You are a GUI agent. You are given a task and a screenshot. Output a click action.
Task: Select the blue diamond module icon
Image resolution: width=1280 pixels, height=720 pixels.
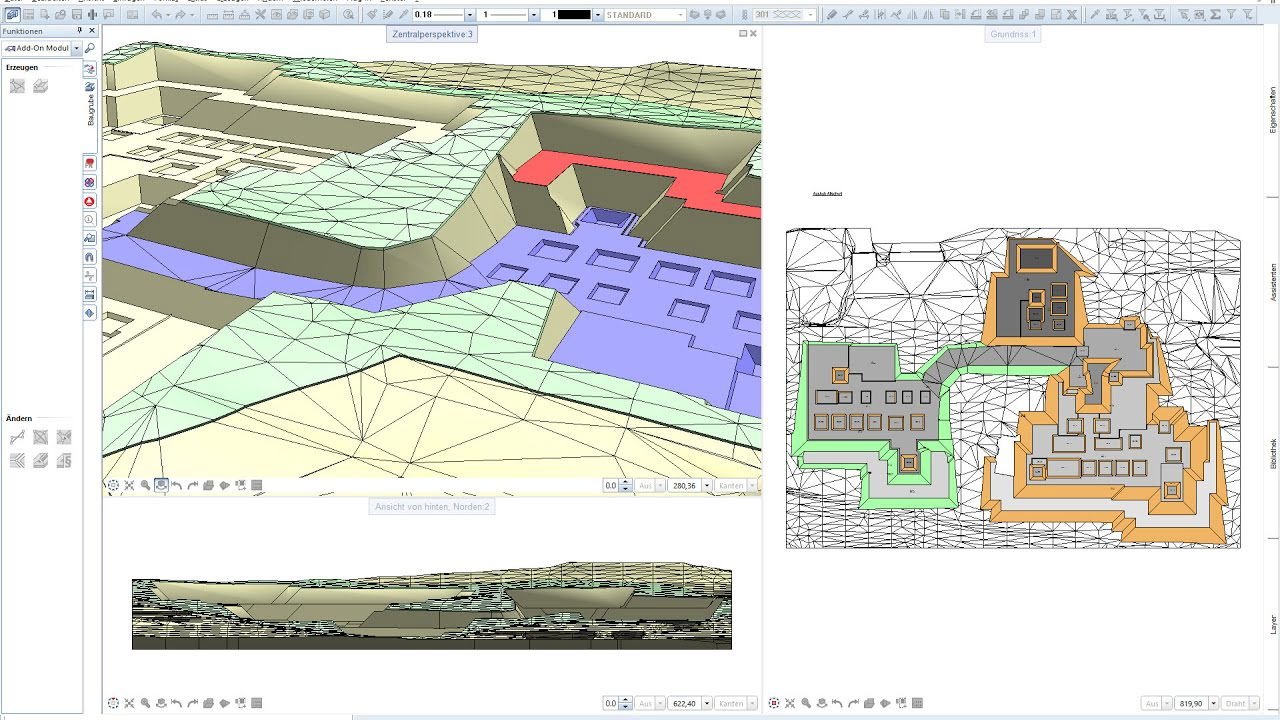tap(90, 313)
